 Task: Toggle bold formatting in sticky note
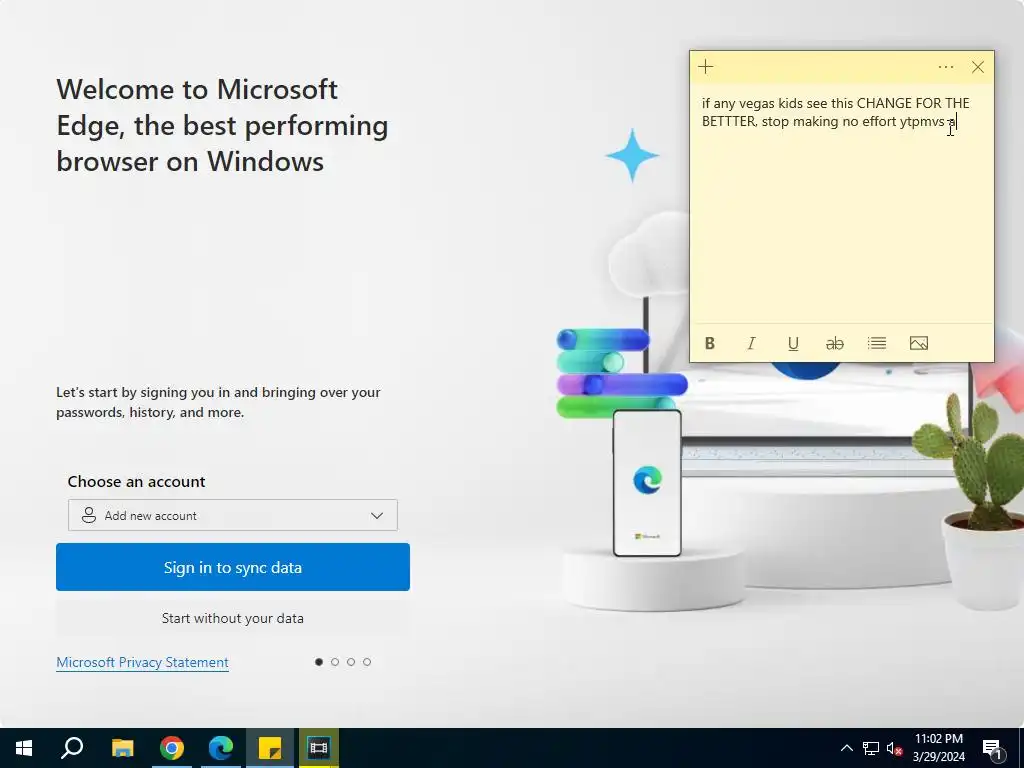[x=710, y=344]
